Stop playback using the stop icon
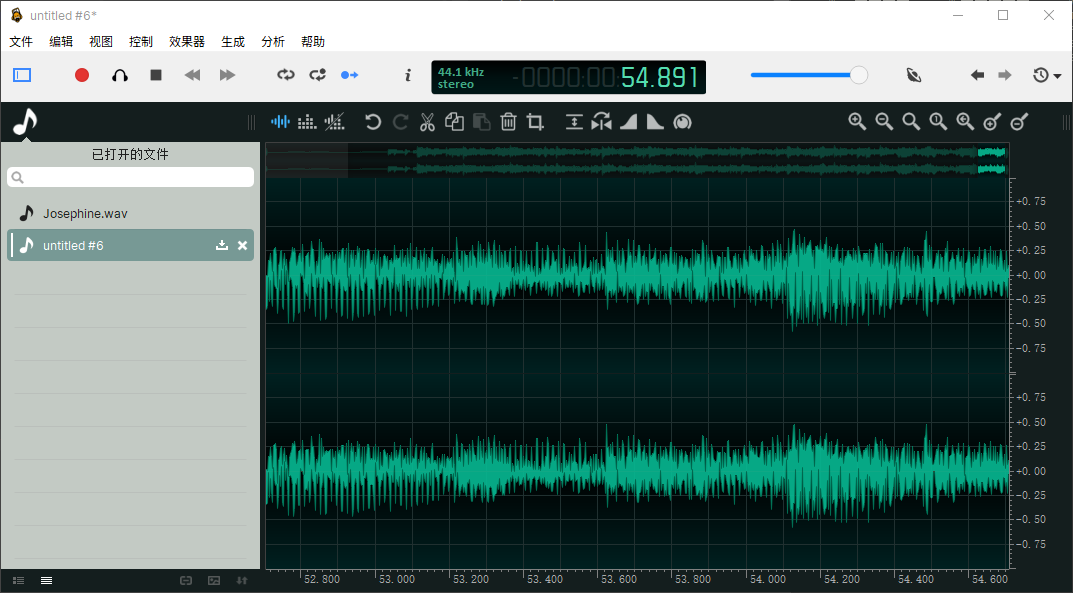The image size is (1073, 593). 155,74
